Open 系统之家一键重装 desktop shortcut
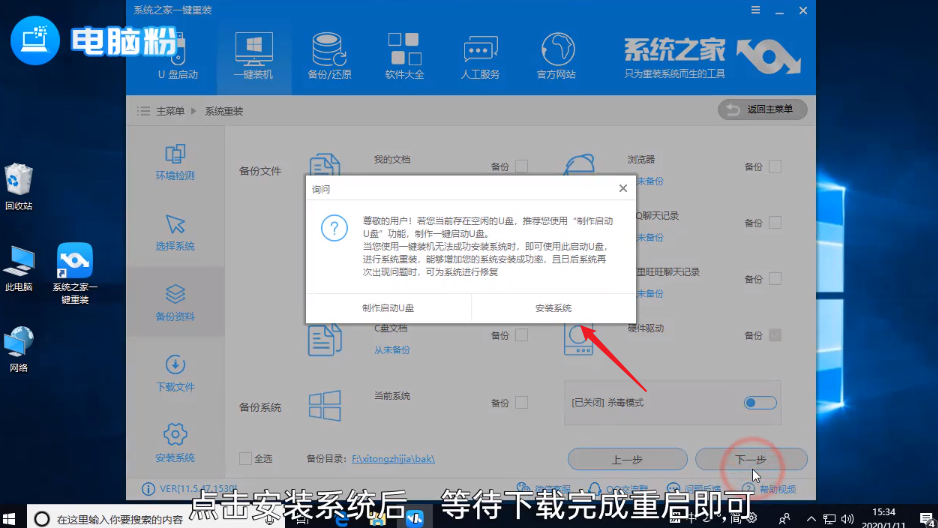938x528 pixels. [75, 274]
